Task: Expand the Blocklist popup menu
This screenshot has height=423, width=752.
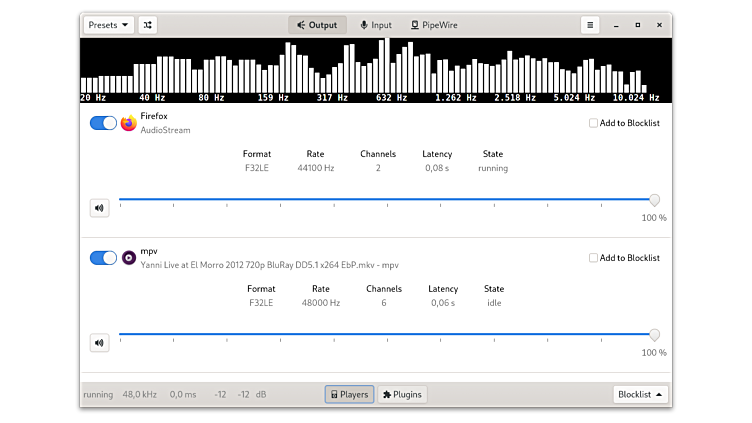Action: 640,394
